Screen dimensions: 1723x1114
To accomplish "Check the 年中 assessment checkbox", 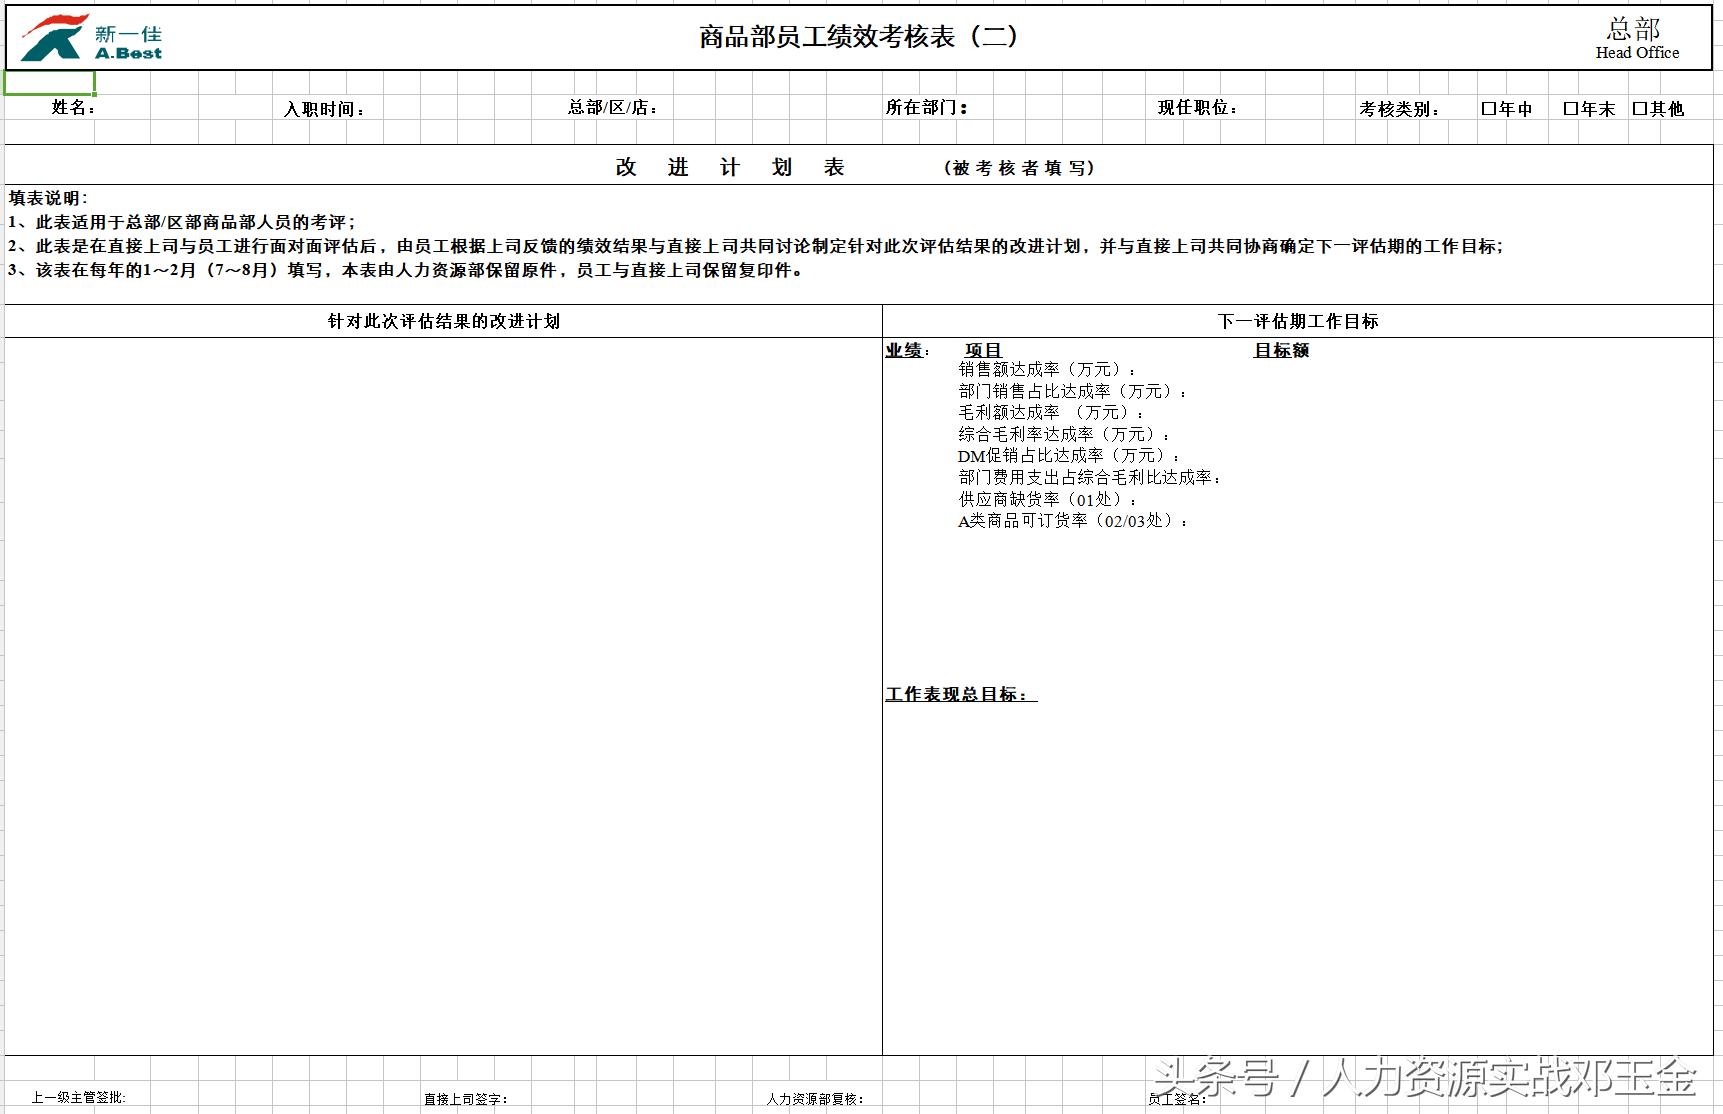I will pos(1489,108).
